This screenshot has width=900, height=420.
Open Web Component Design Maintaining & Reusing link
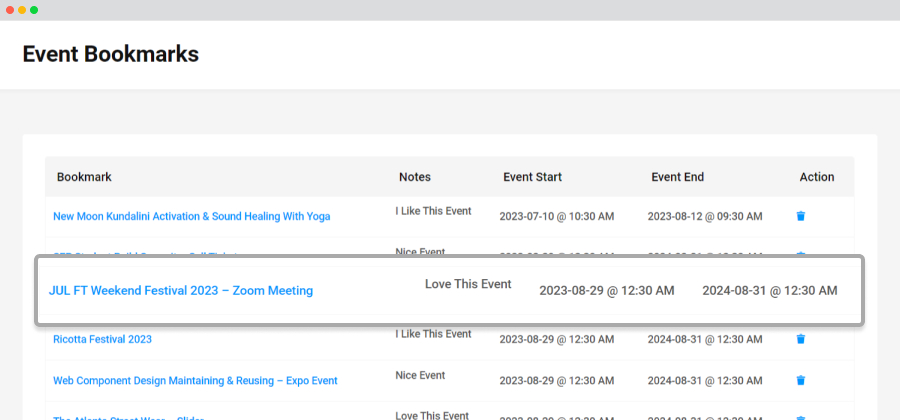click(x=195, y=380)
